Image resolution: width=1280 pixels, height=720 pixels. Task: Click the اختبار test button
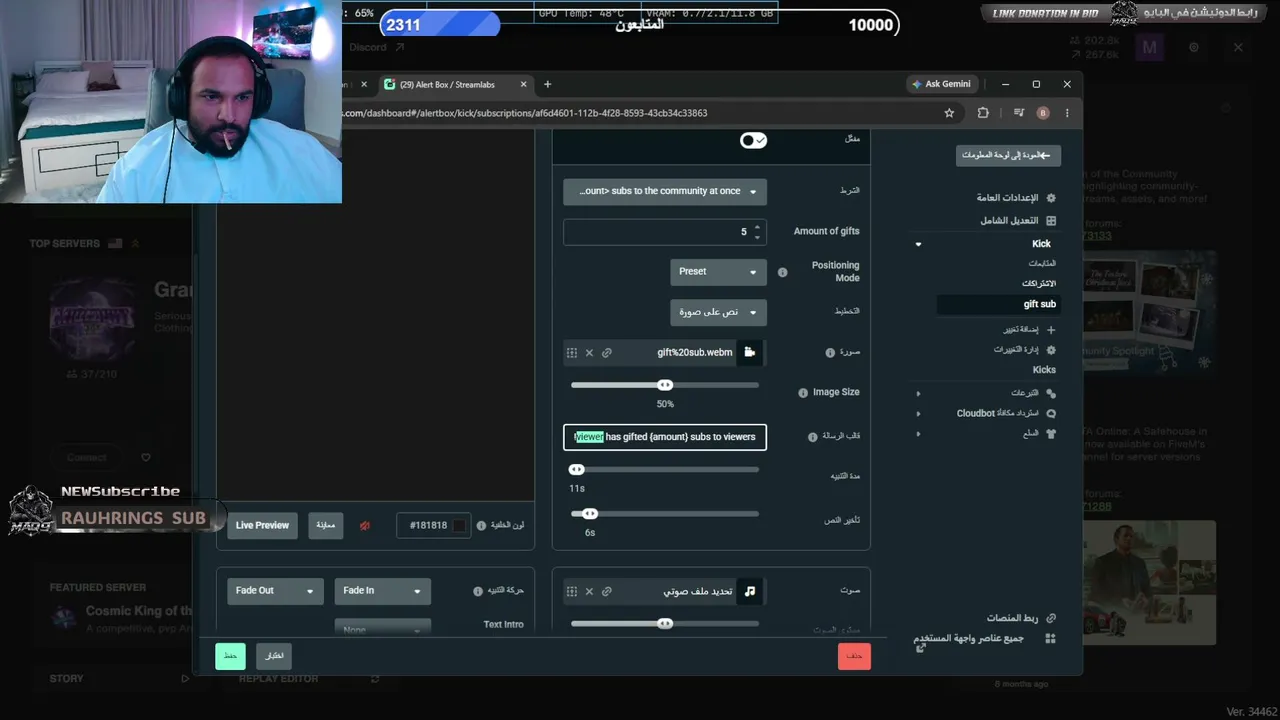point(274,656)
